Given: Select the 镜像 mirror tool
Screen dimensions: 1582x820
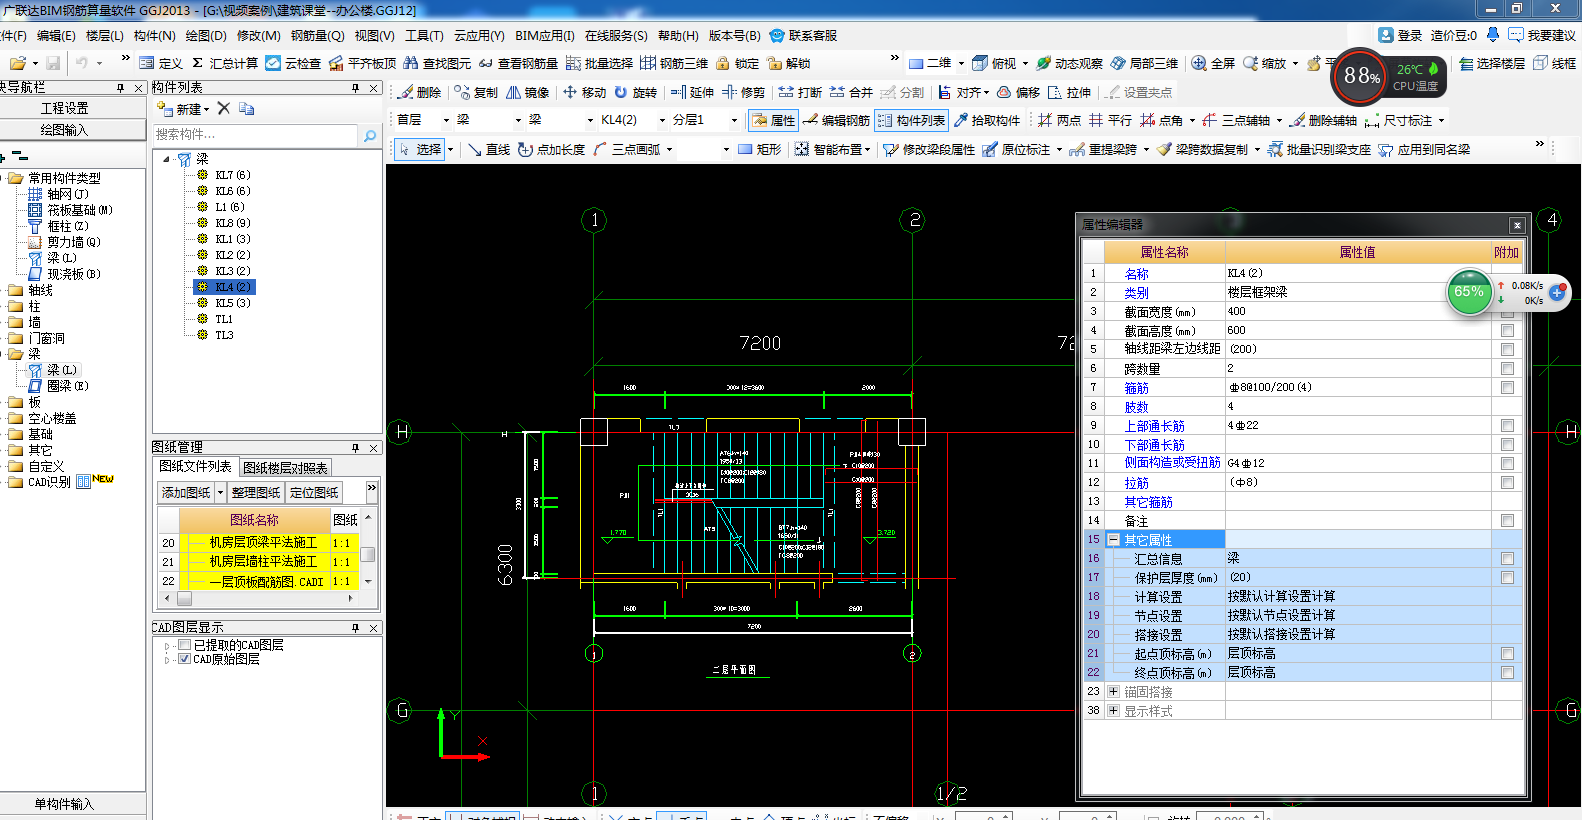Looking at the screenshot, I should point(528,92).
